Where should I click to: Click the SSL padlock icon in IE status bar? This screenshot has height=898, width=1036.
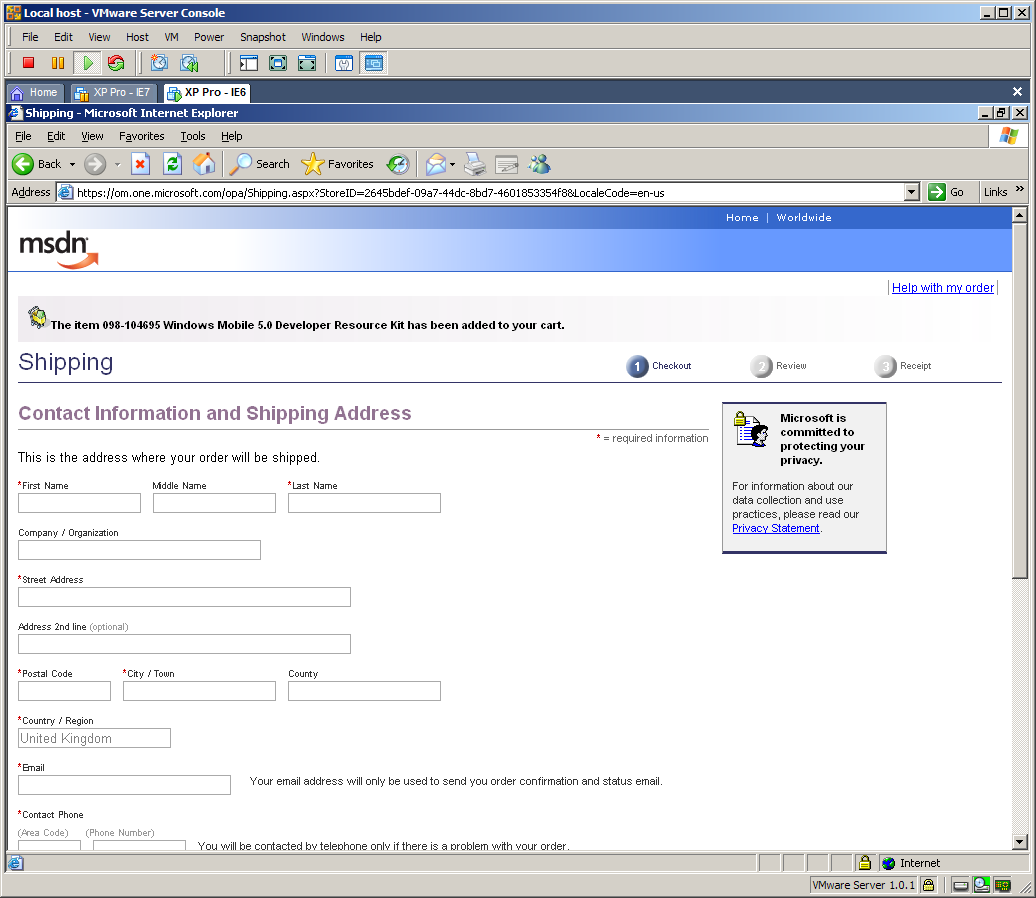point(864,862)
